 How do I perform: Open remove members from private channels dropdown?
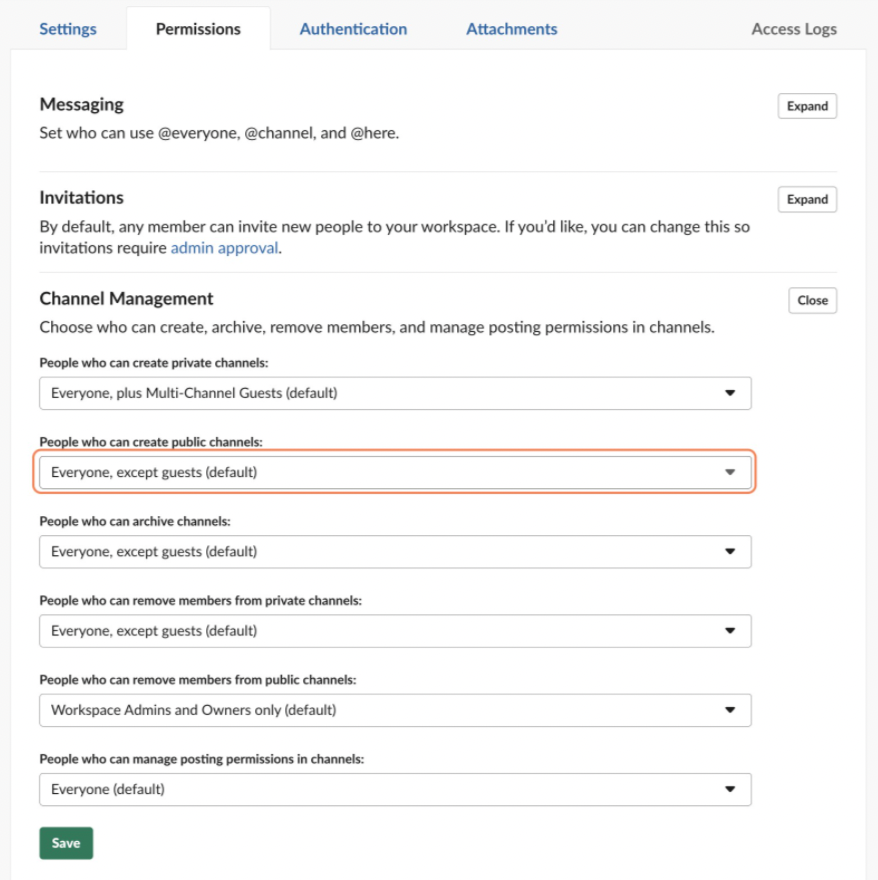click(395, 631)
